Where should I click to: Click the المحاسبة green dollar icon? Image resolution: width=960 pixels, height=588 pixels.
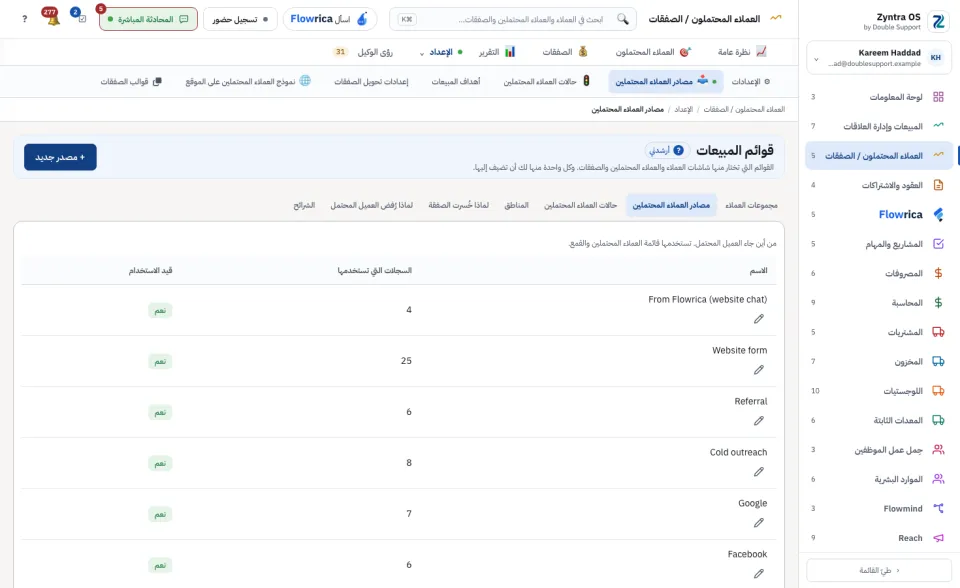pos(938,303)
